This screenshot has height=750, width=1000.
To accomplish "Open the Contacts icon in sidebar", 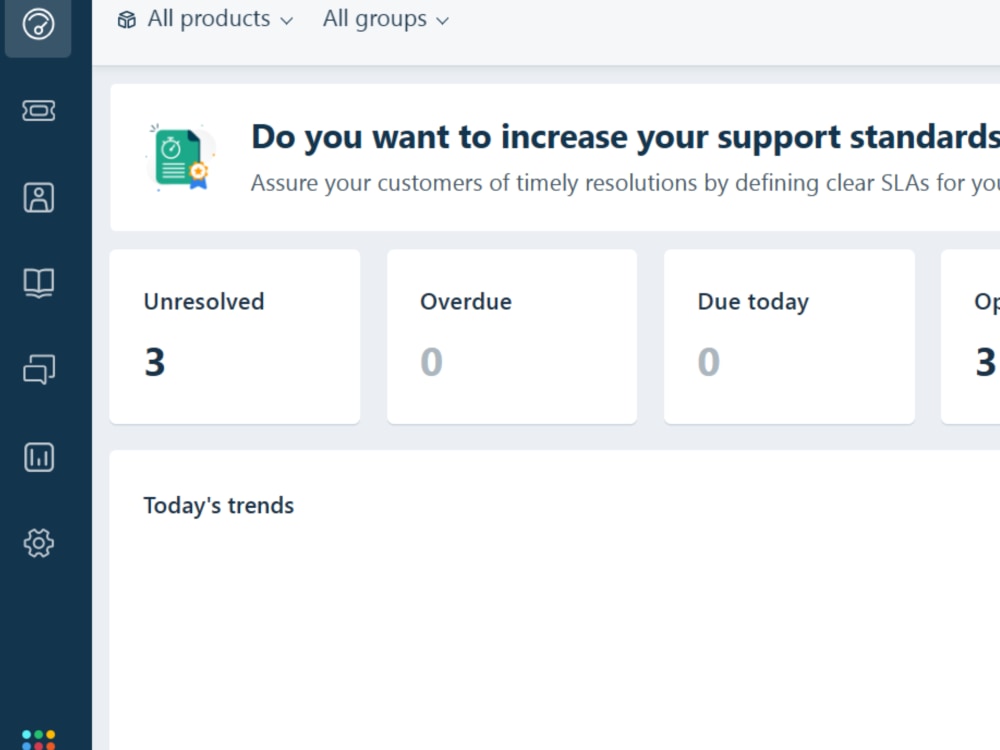I will tap(38, 198).
